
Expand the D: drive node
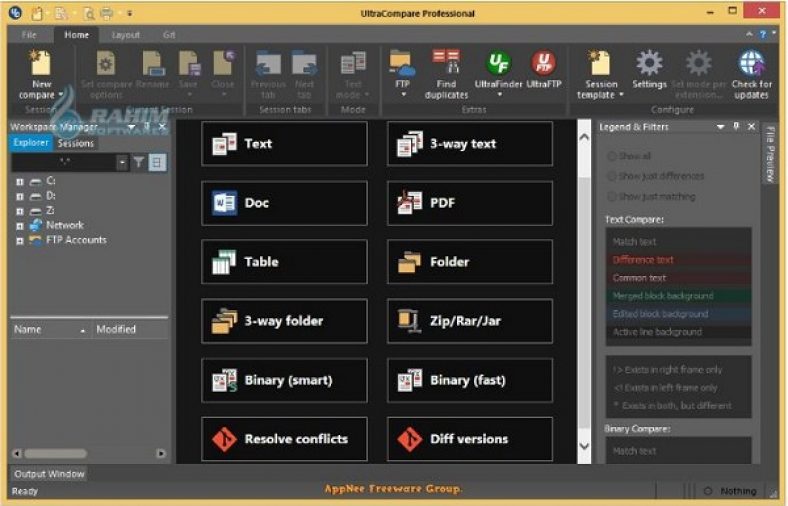20,196
